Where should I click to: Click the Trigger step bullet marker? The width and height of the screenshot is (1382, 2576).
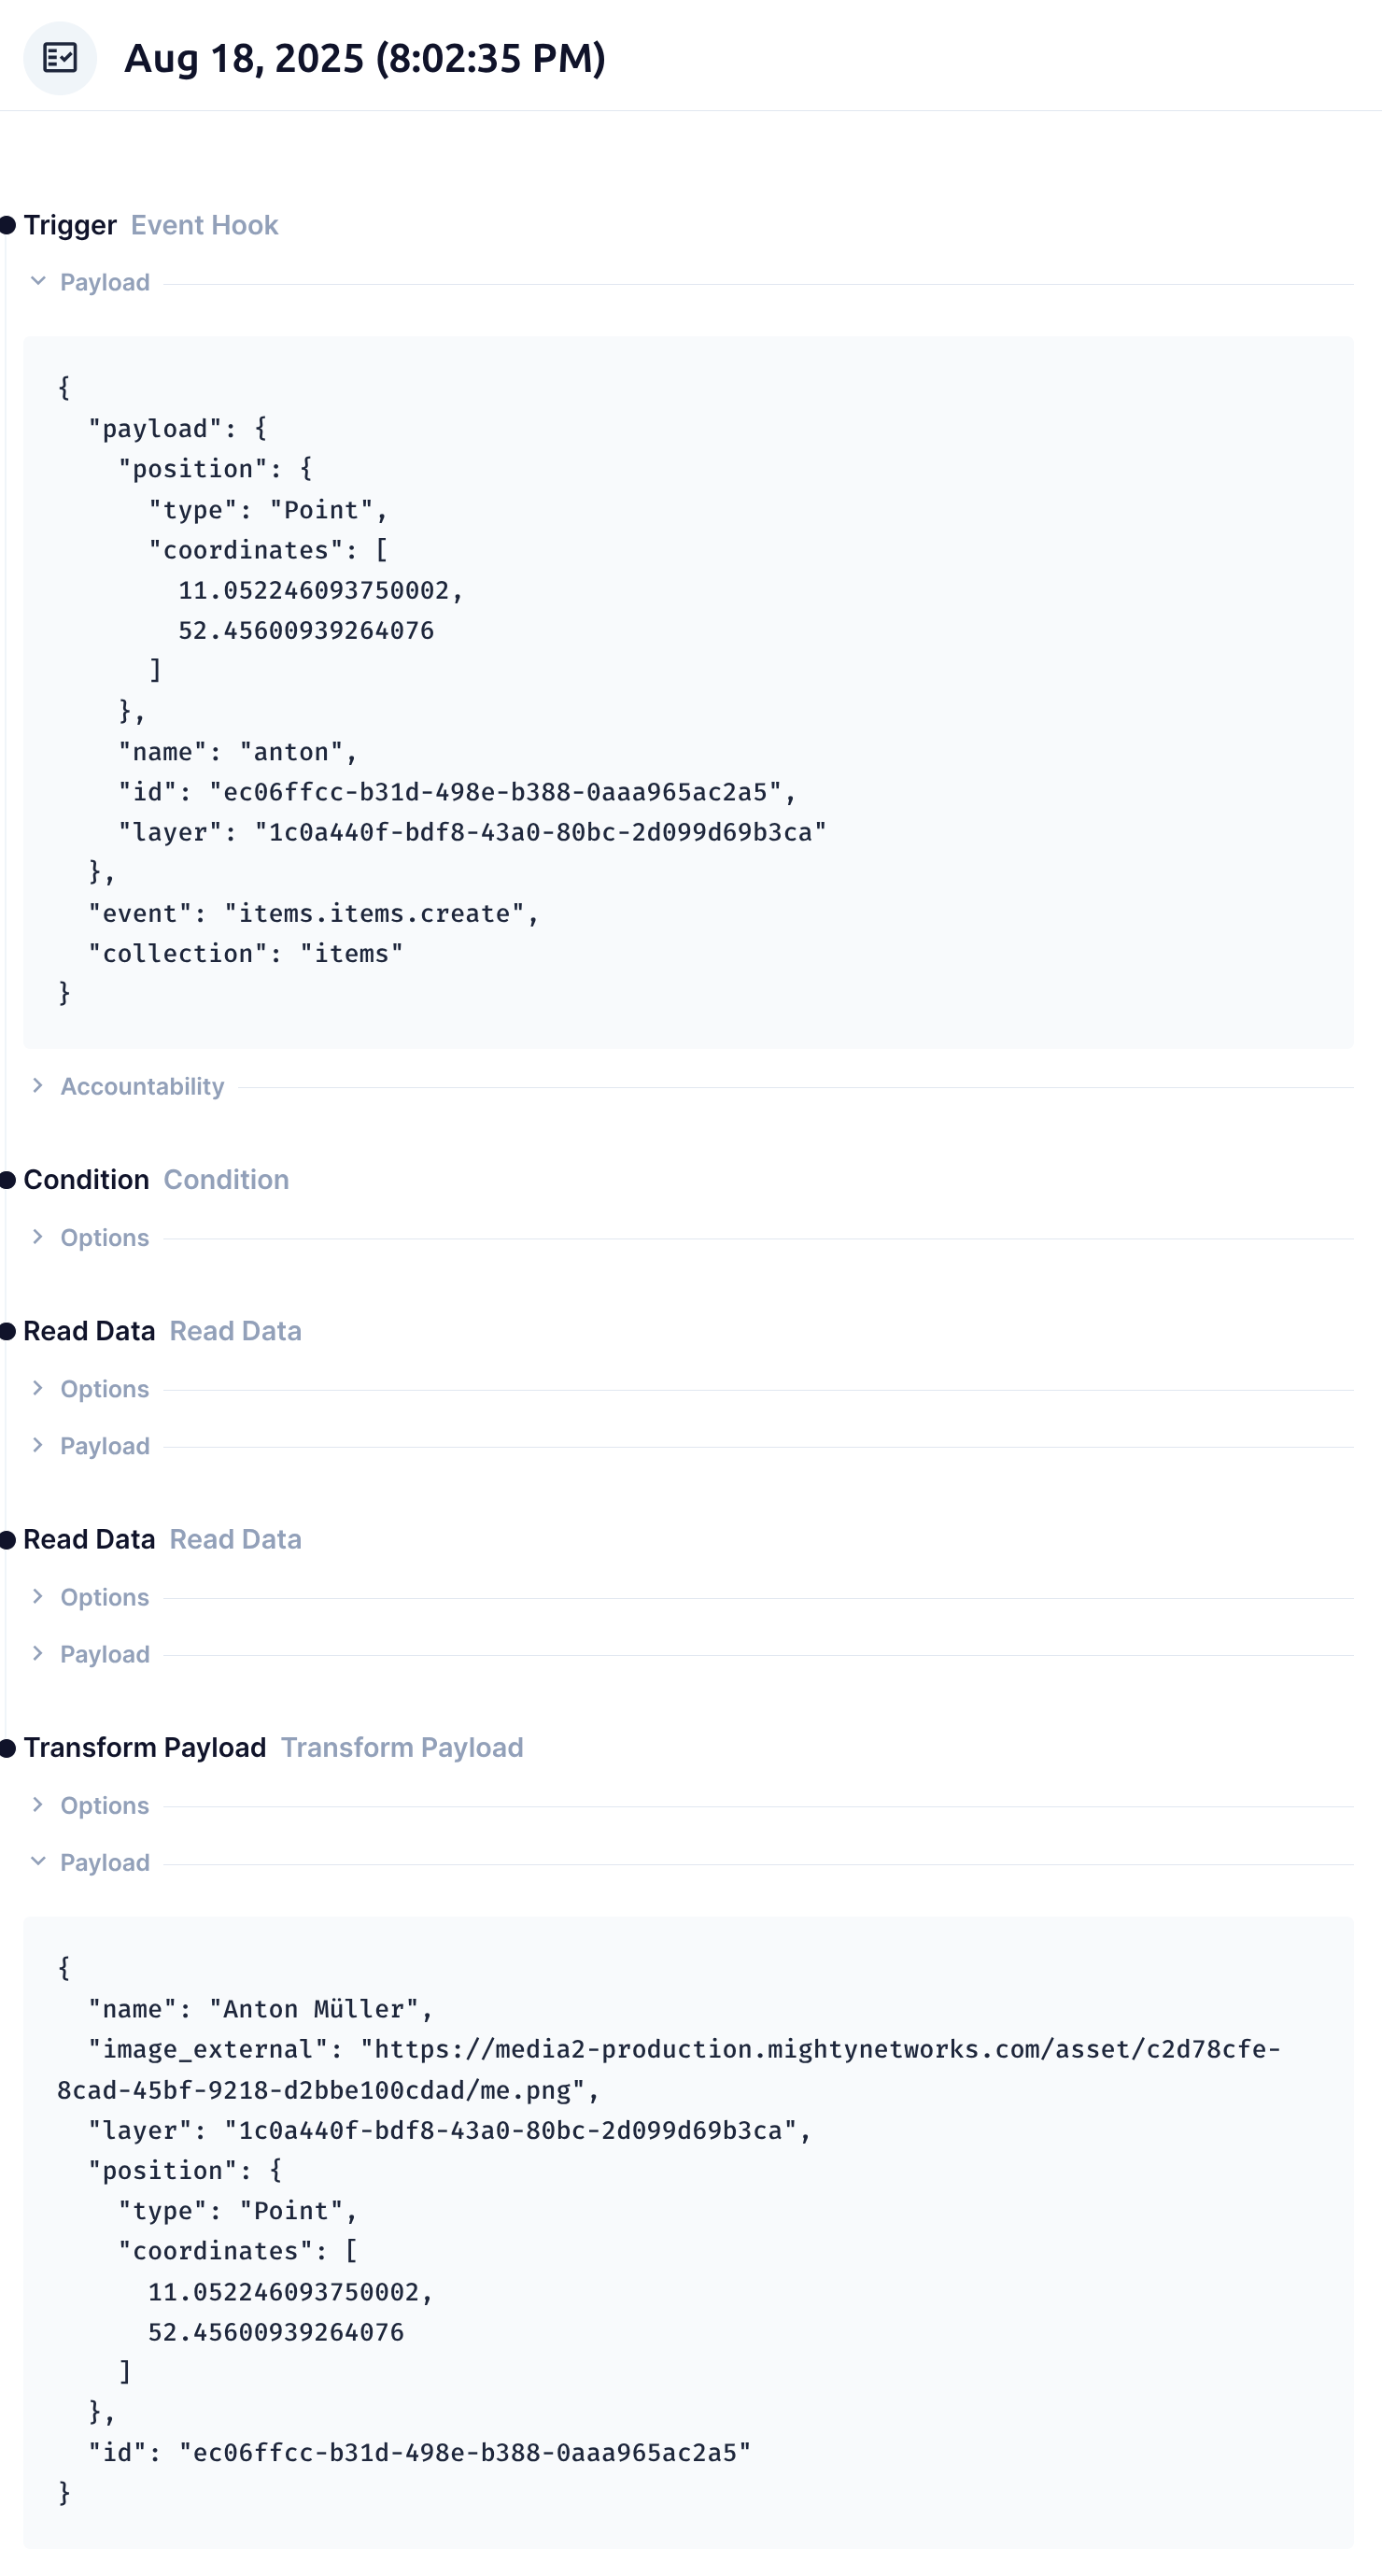click(8, 225)
